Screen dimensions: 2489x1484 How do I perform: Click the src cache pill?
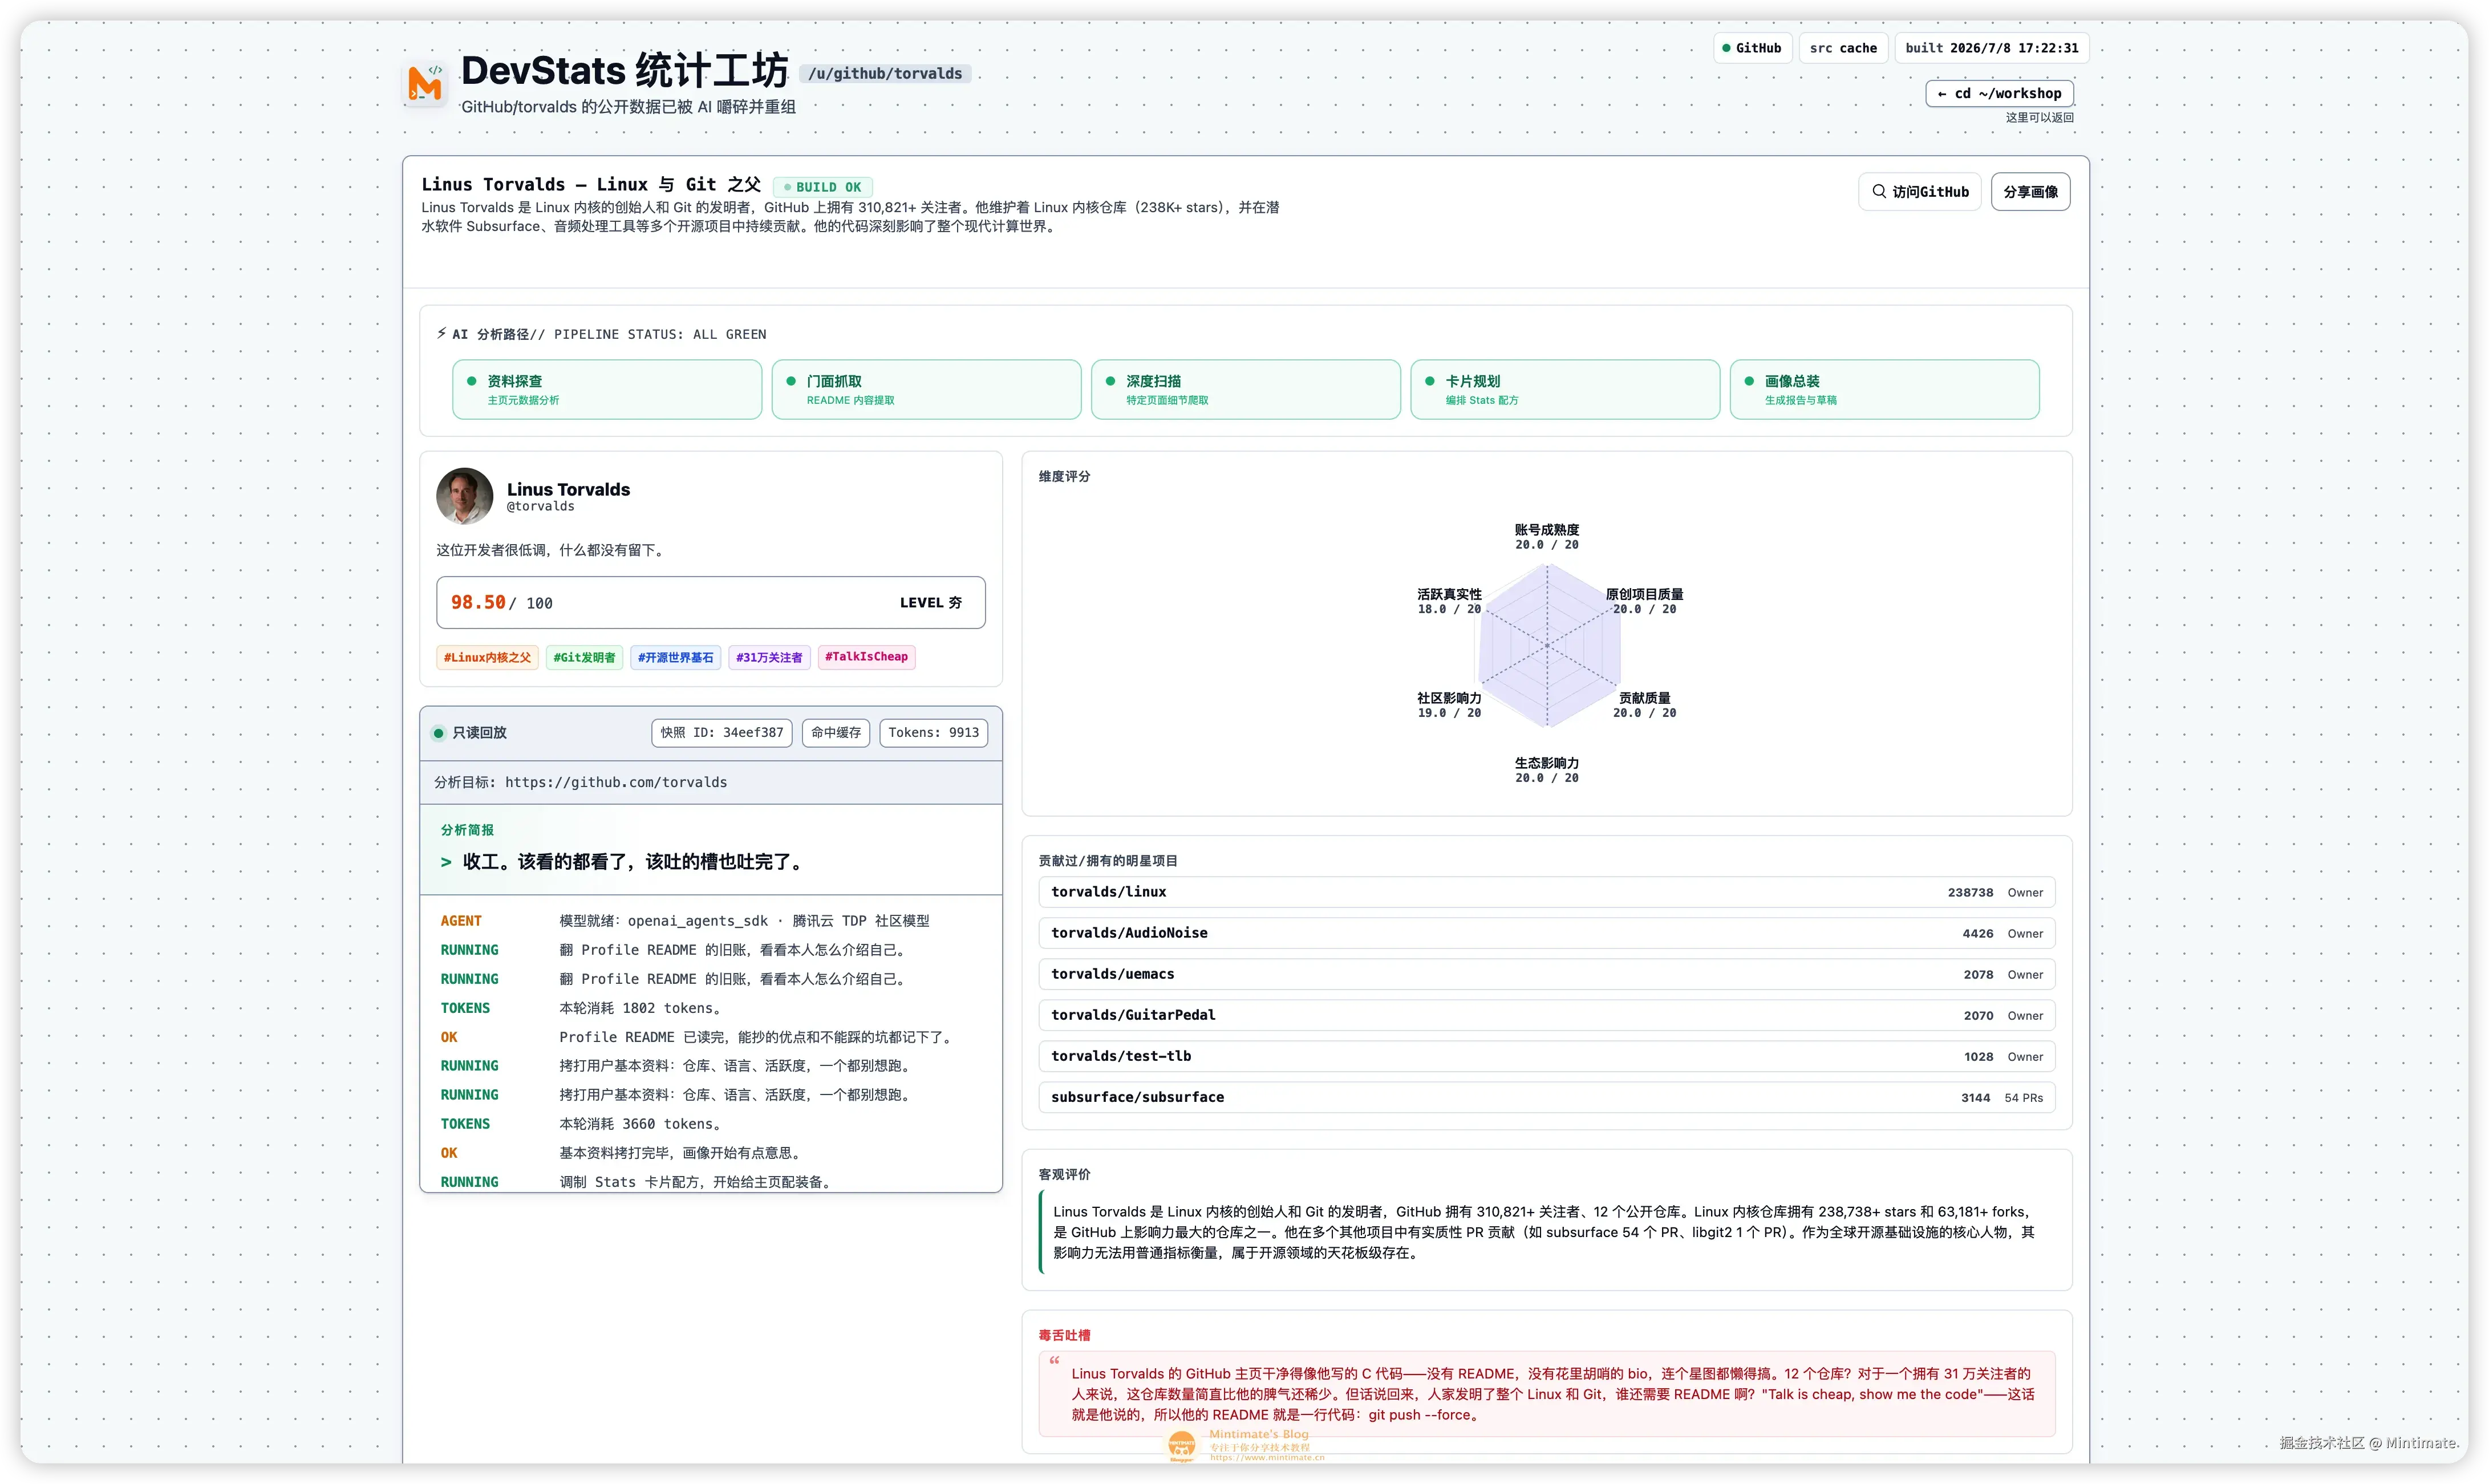[1843, 48]
